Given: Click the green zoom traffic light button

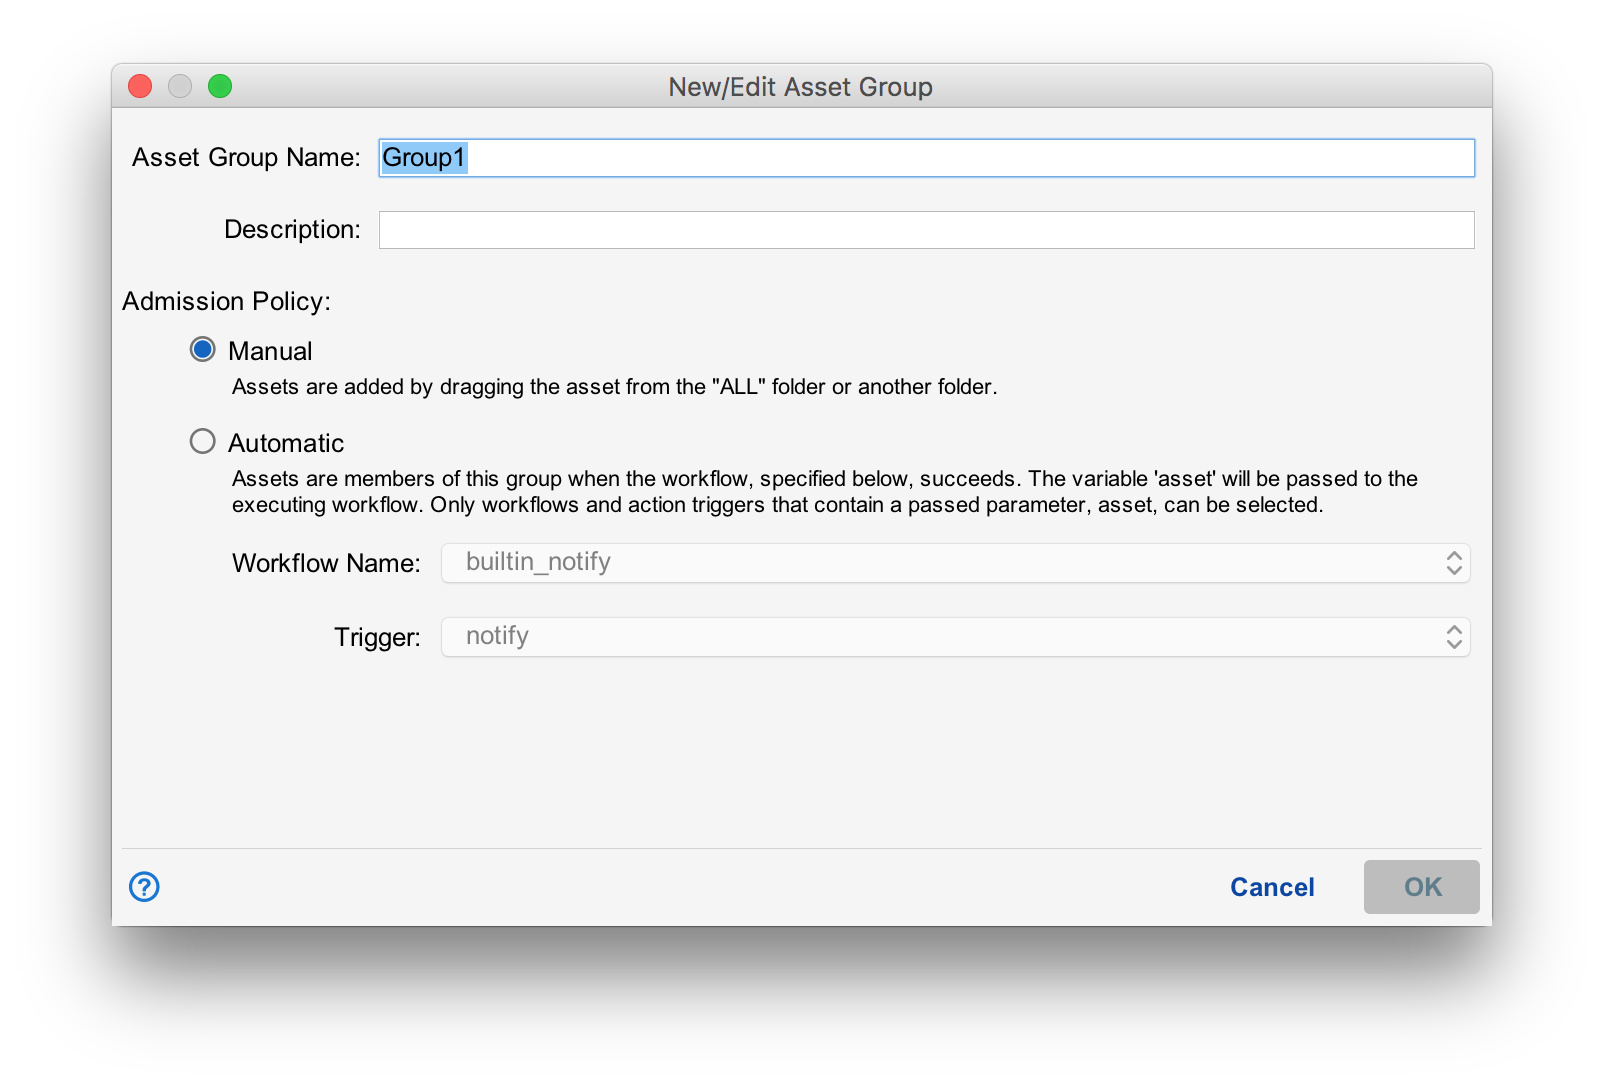Looking at the screenshot, I should (221, 86).
